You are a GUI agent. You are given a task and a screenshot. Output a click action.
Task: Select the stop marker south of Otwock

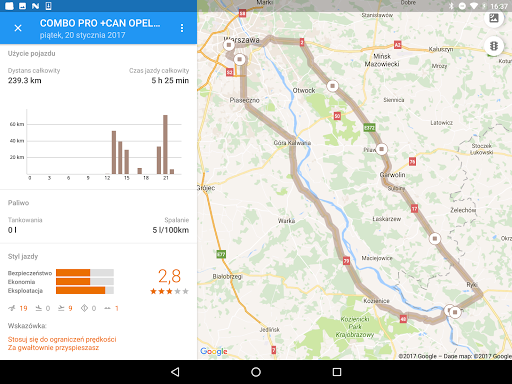pyautogui.click(x=332, y=86)
